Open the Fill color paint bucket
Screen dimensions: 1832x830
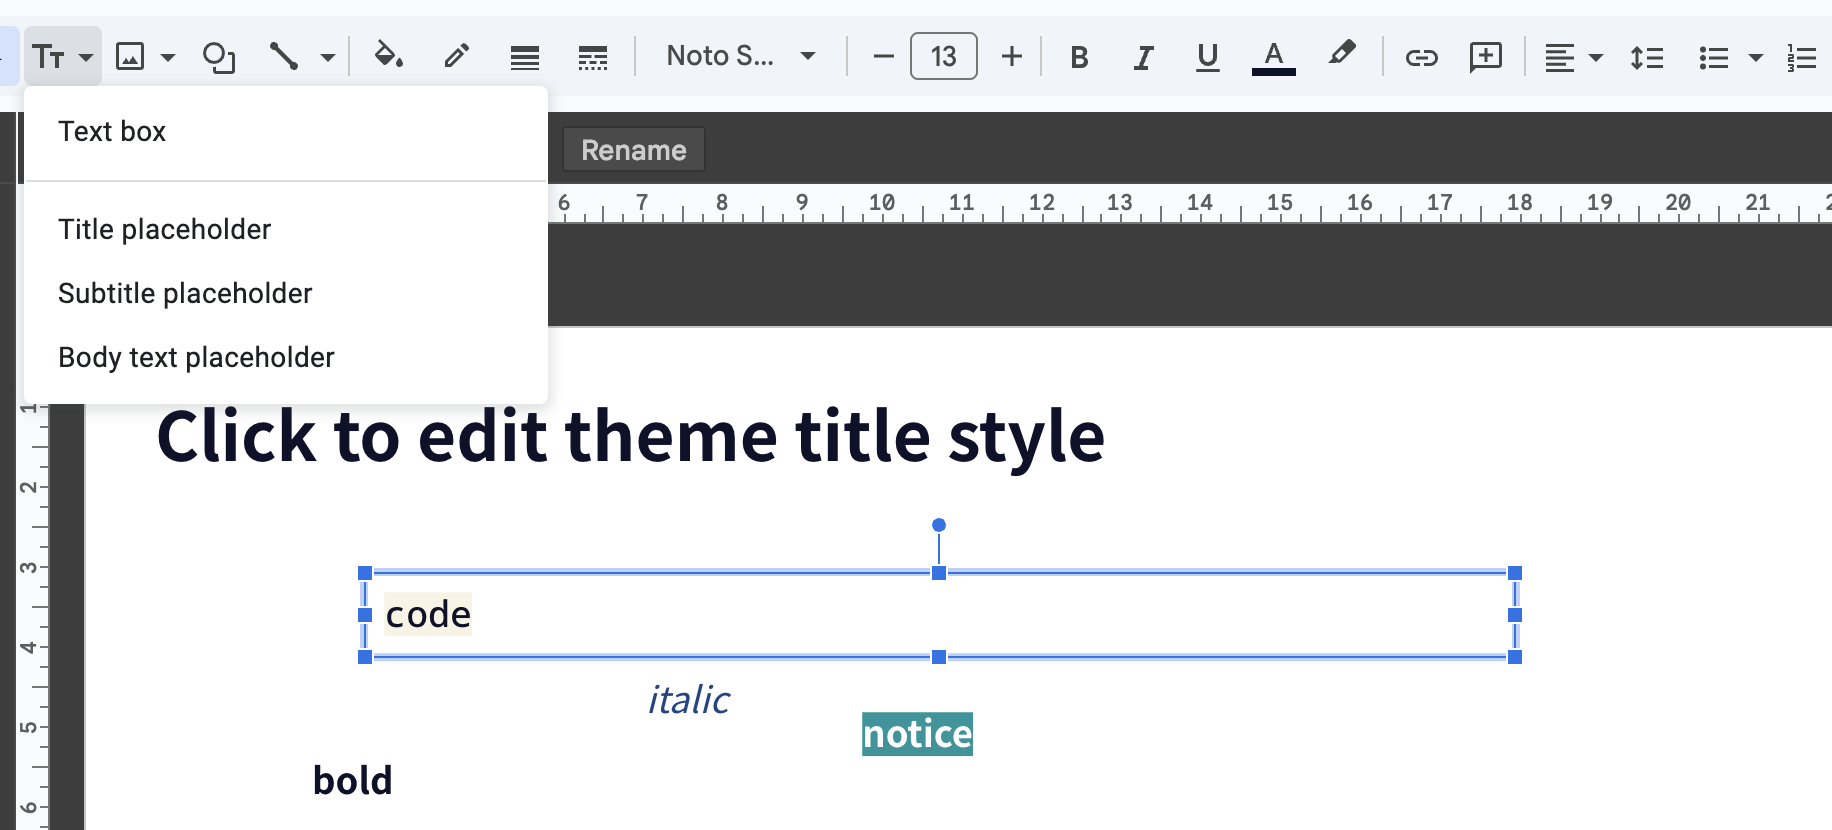388,56
